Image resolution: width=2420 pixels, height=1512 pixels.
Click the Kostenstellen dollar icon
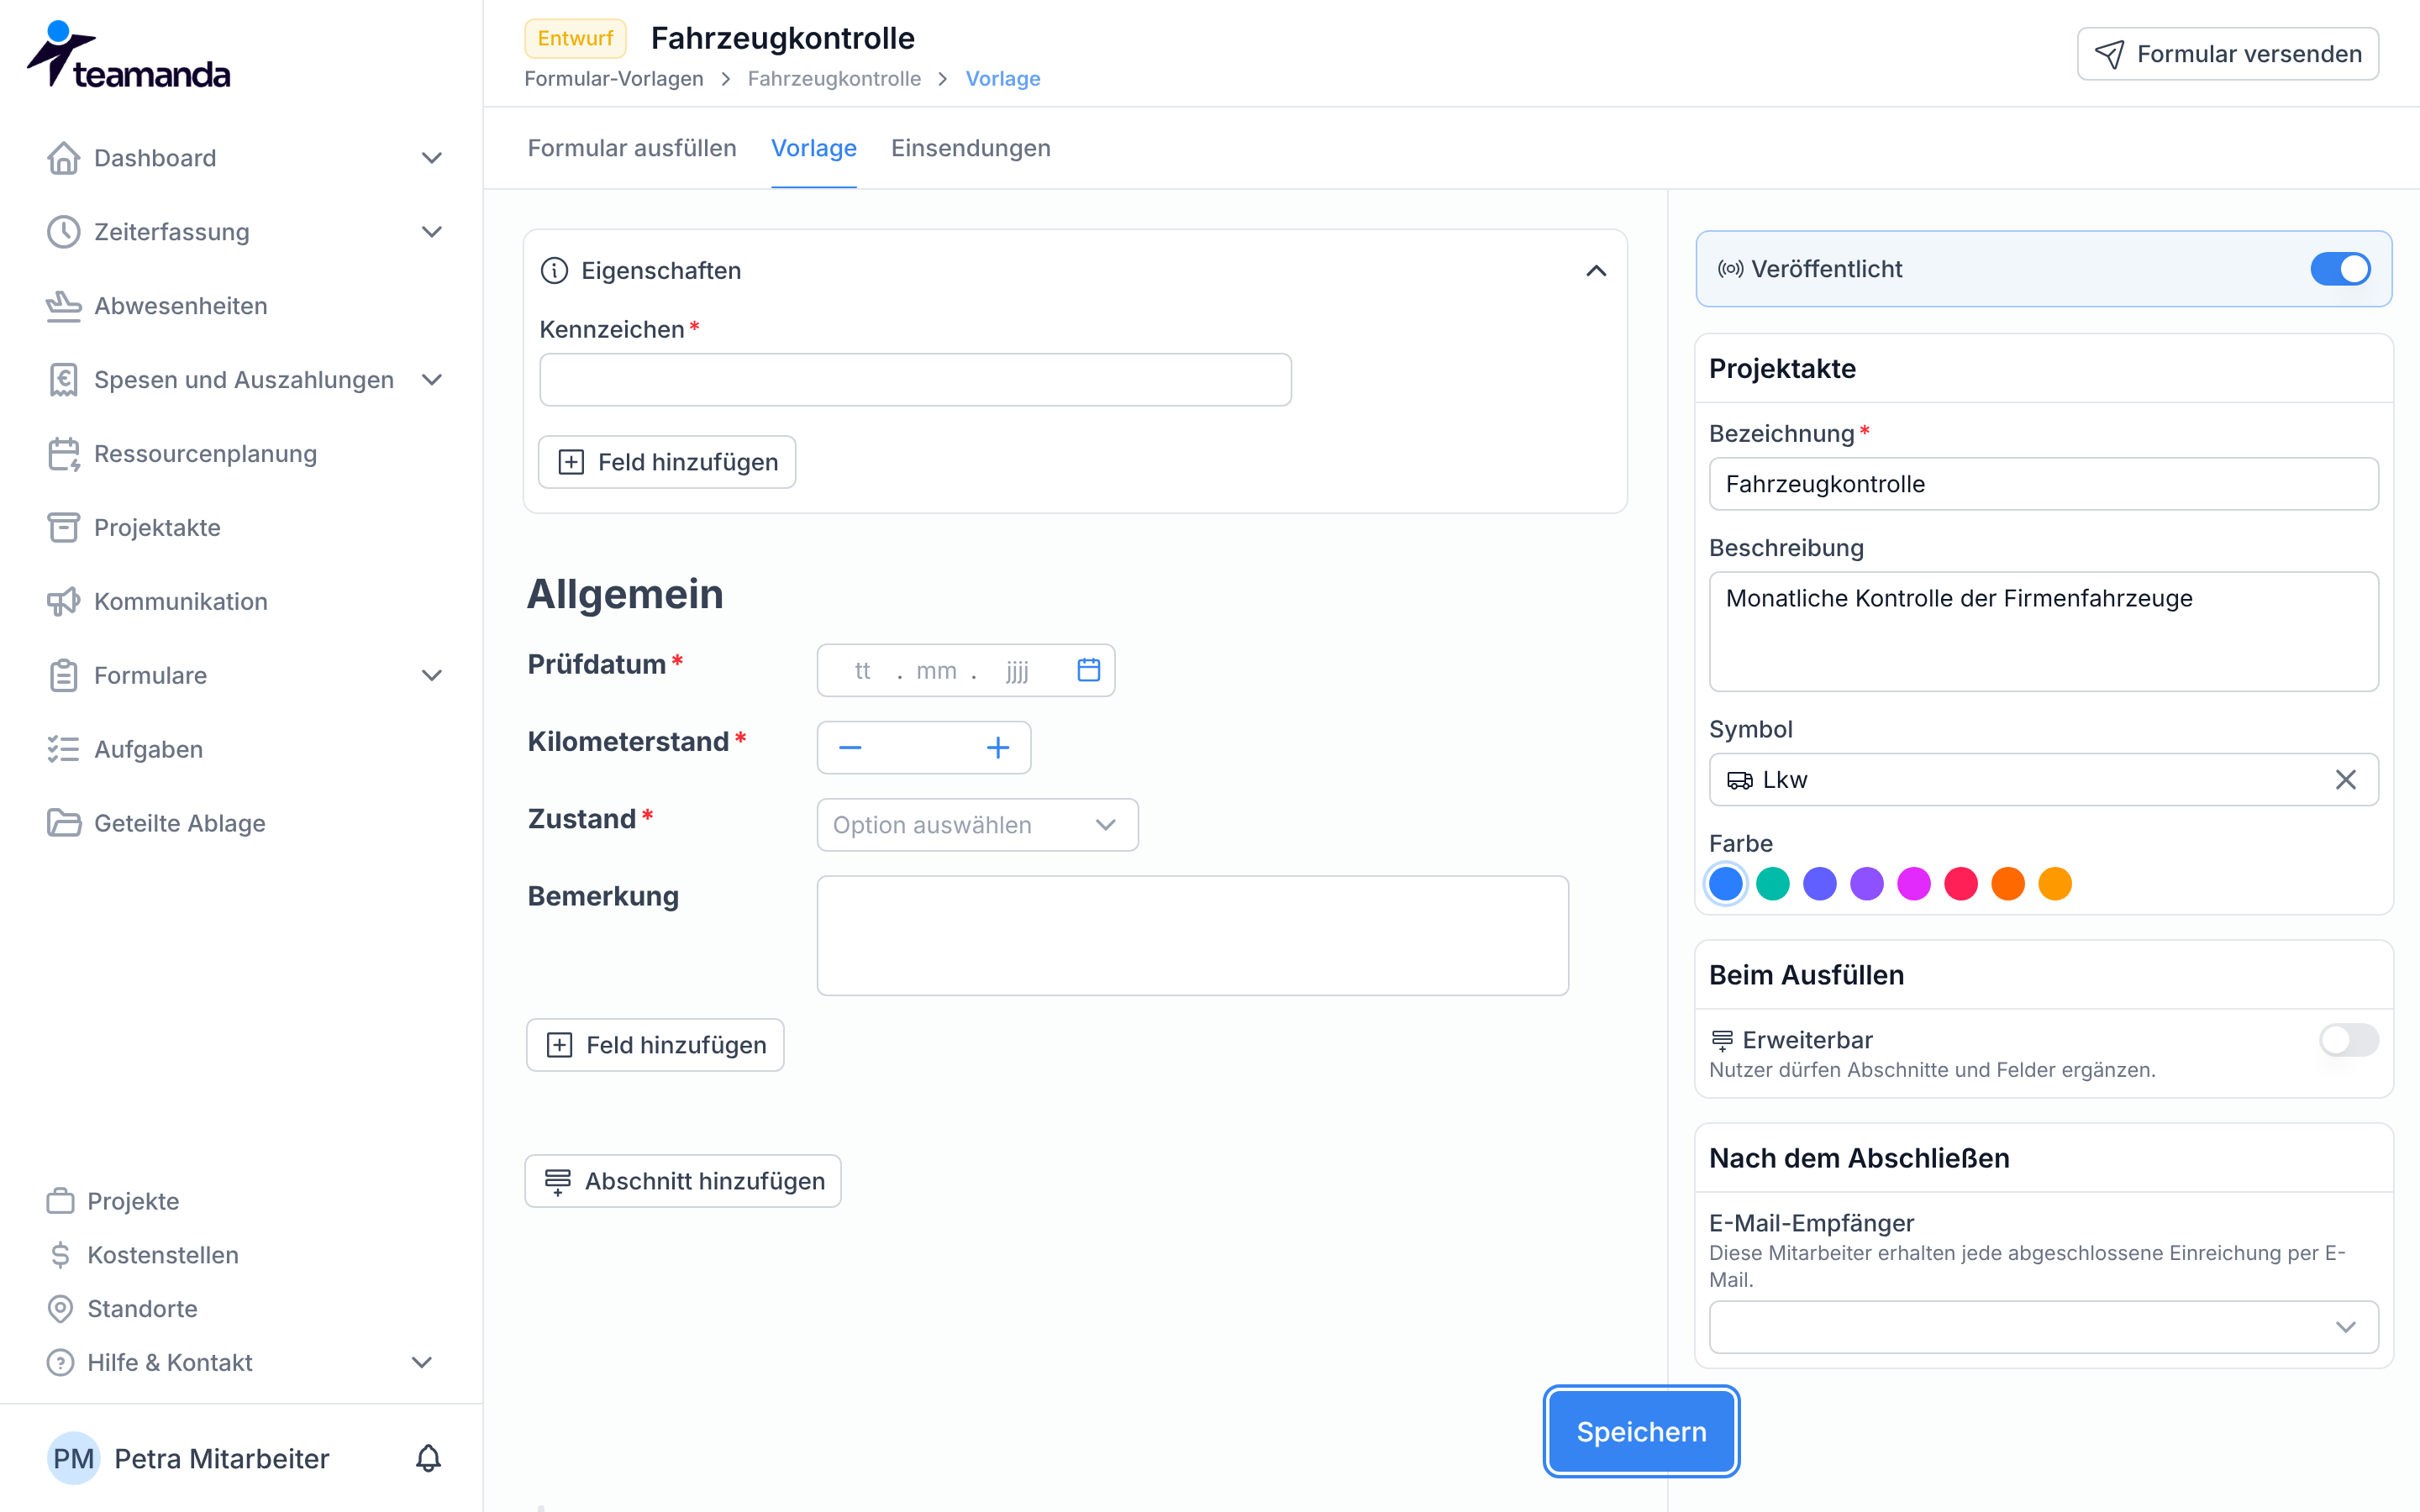click(x=61, y=1255)
